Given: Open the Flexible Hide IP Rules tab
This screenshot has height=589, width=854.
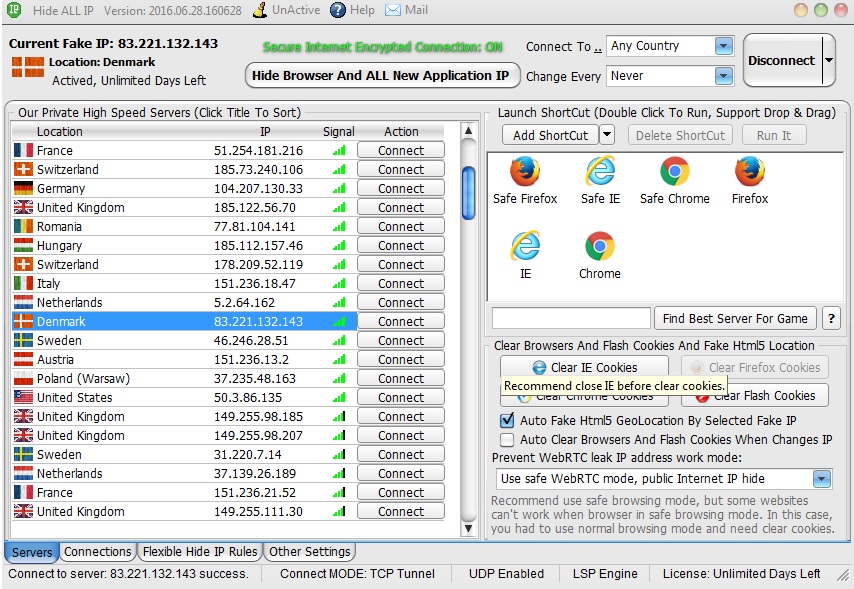Looking at the screenshot, I should pyautogui.click(x=200, y=551).
